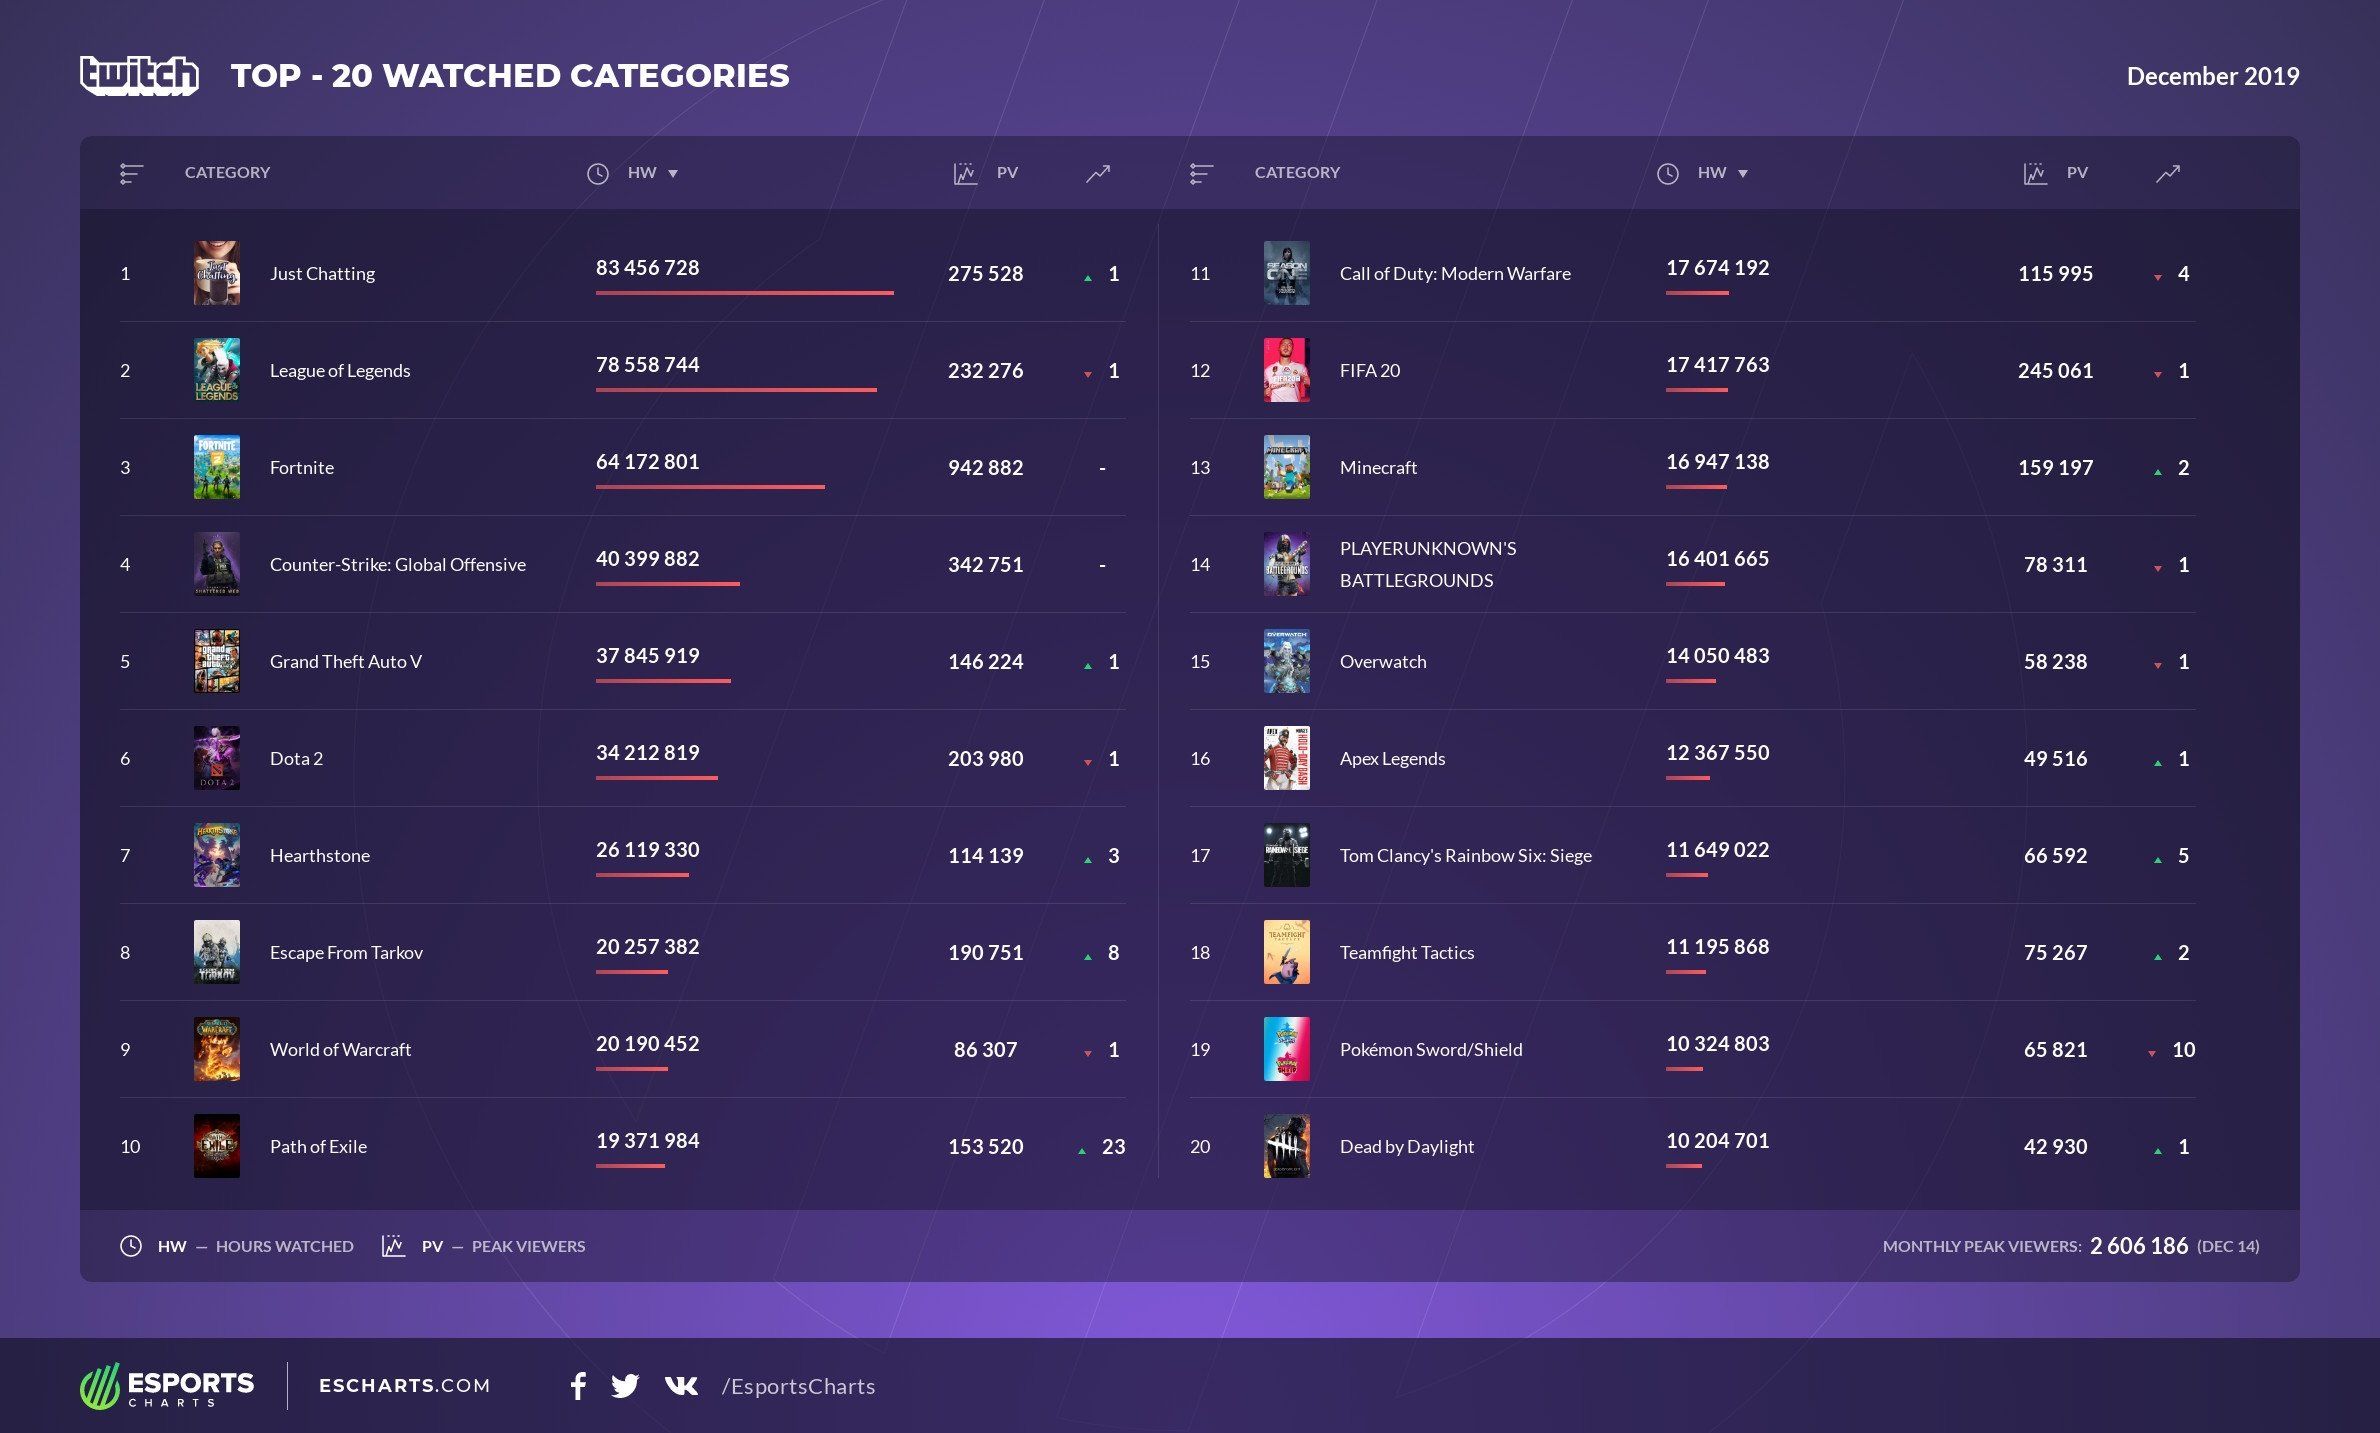Click the sort icon next to left CATEGORY header
The height and width of the screenshot is (1433, 2380).
130,172
